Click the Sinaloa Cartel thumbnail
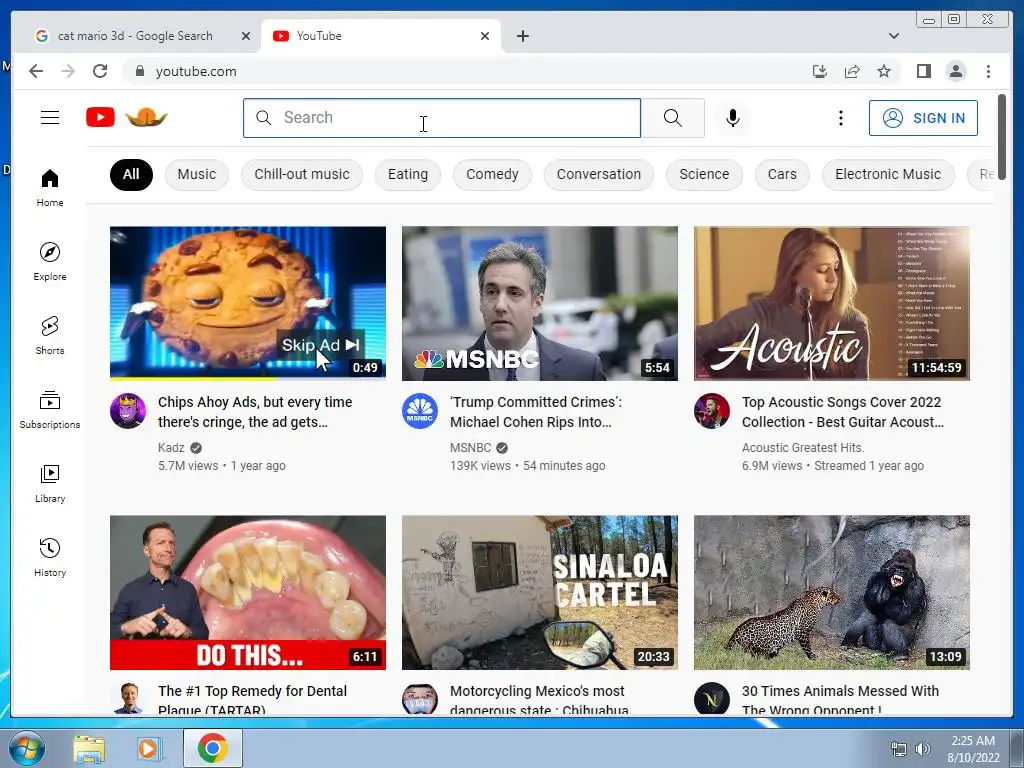1024x768 pixels. [539, 592]
